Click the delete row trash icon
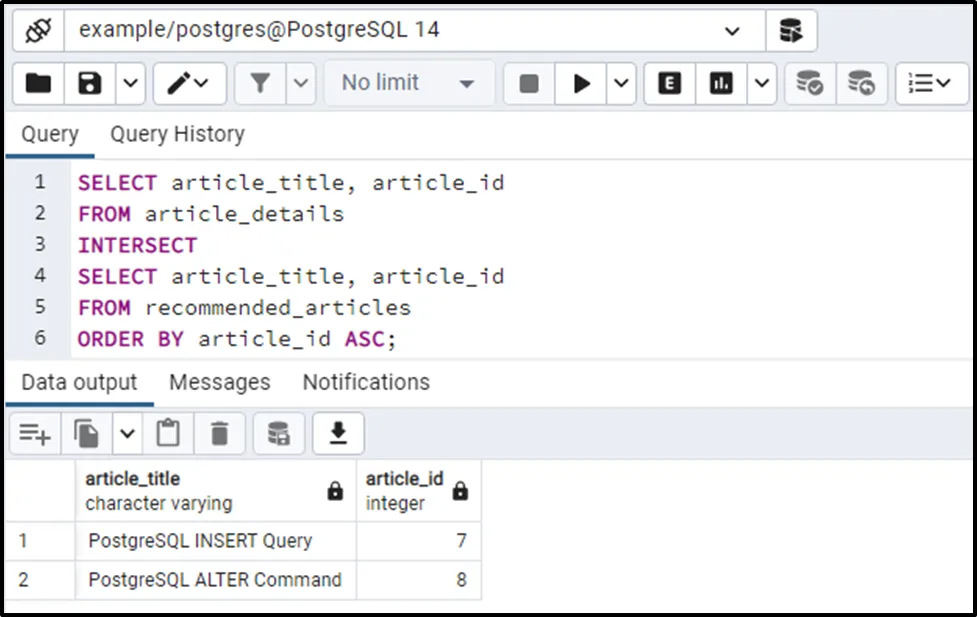Screen dimensions: 977x617 click(x=219, y=434)
